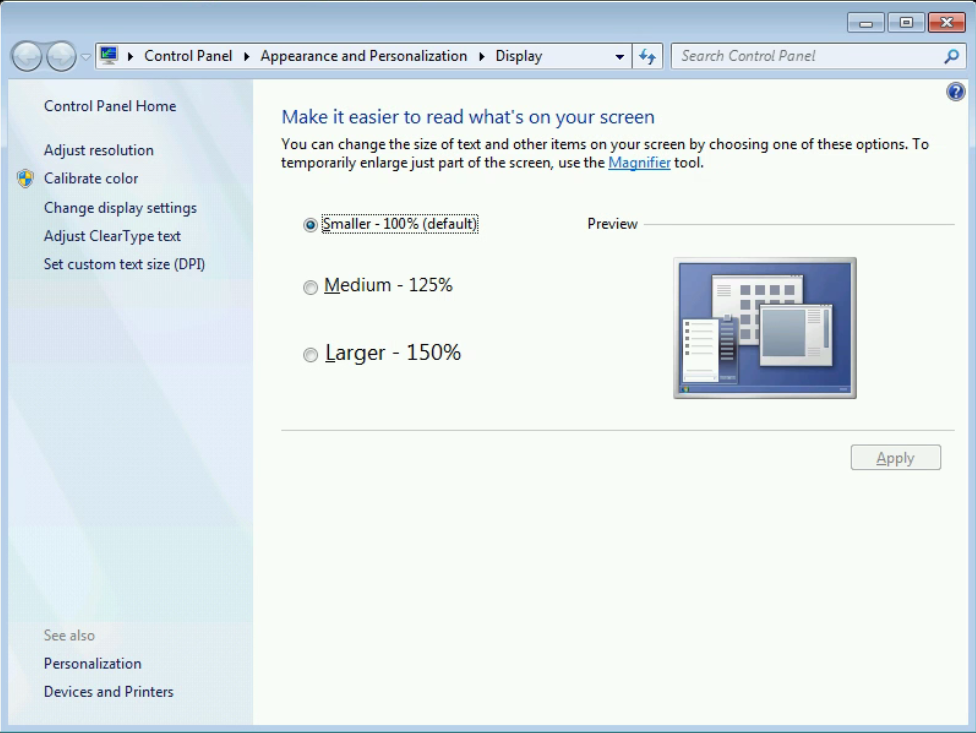Go to Control Panel Home

(x=110, y=106)
